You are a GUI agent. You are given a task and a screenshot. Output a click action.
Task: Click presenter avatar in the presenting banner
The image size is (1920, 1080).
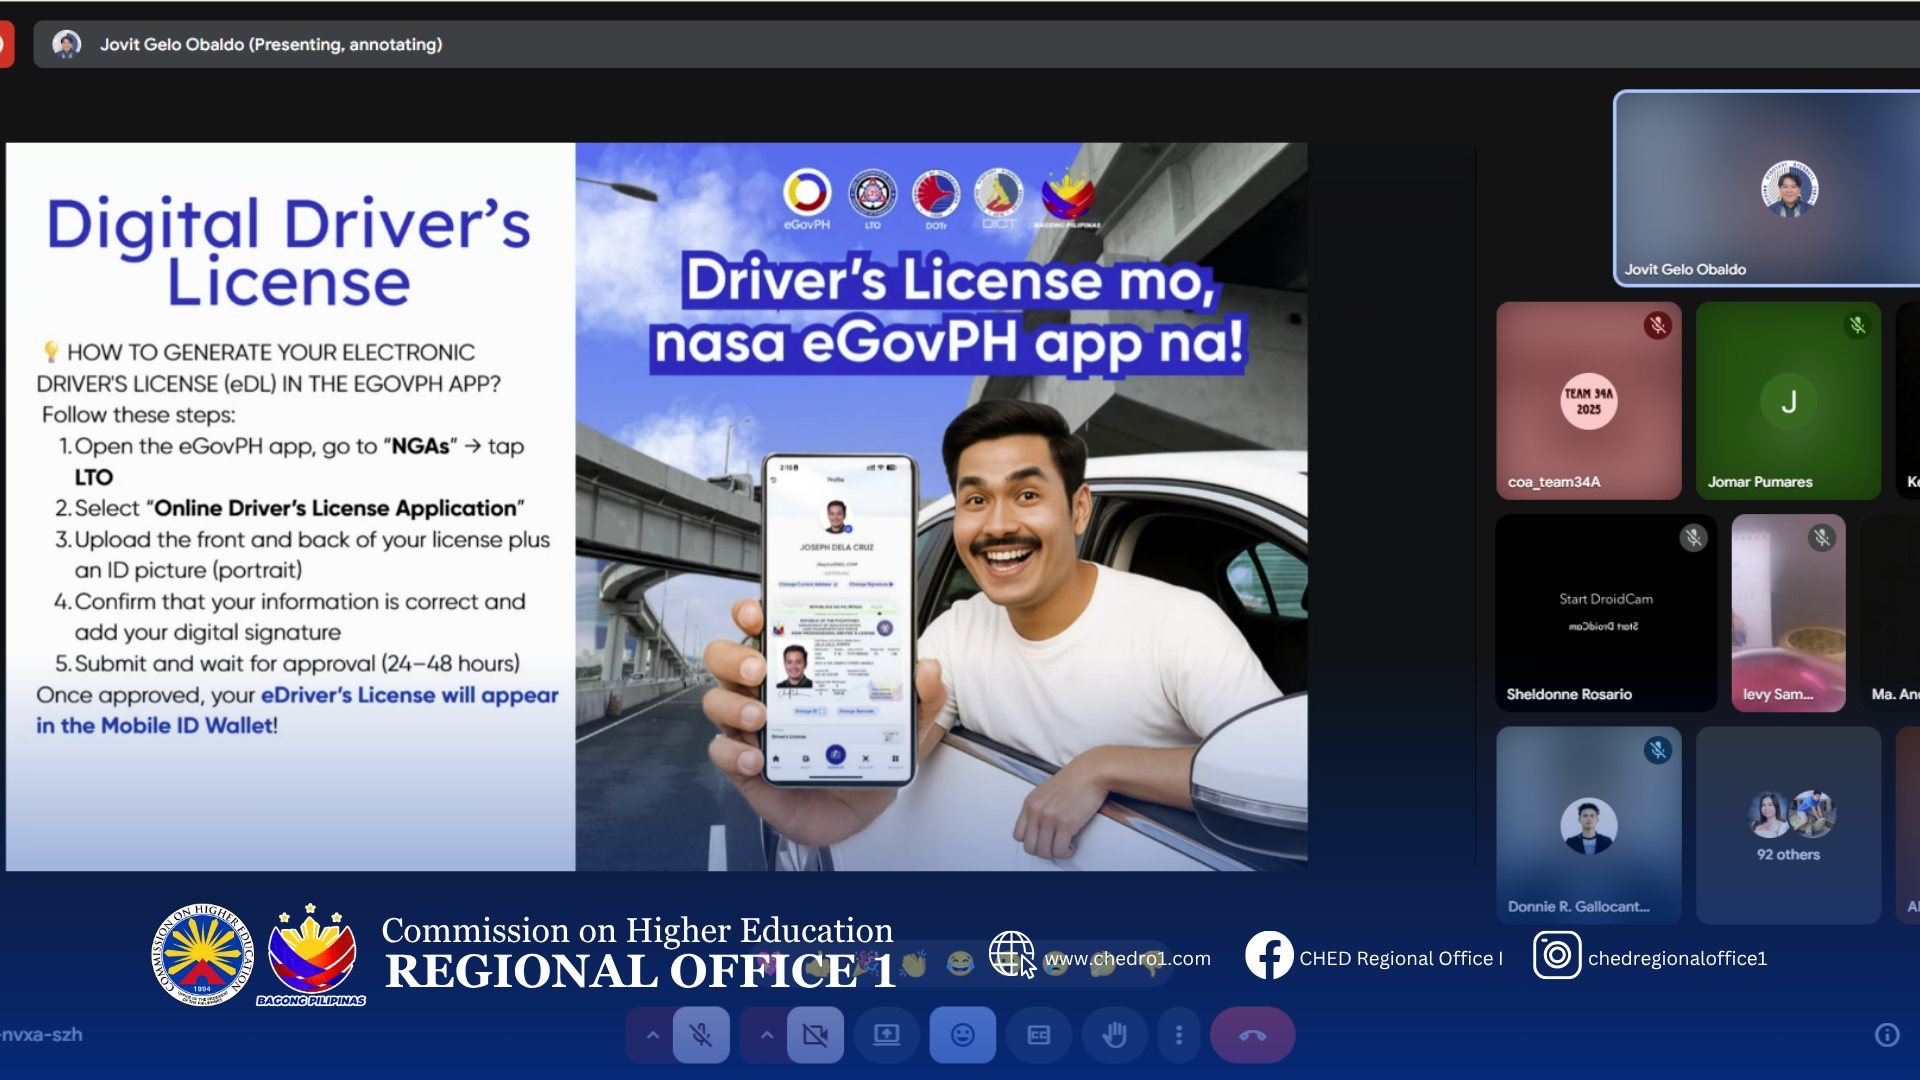66,44
